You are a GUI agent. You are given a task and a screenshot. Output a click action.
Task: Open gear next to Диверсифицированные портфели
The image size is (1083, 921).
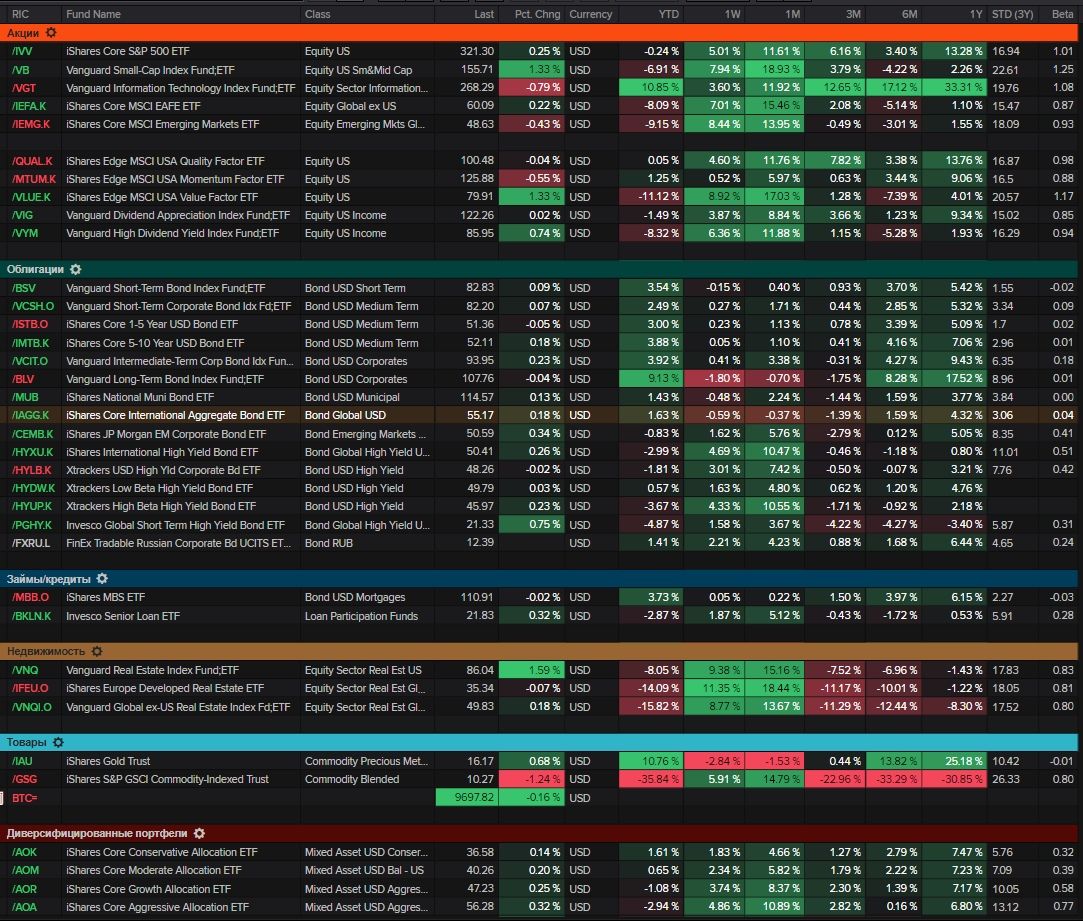pos(200,834)
